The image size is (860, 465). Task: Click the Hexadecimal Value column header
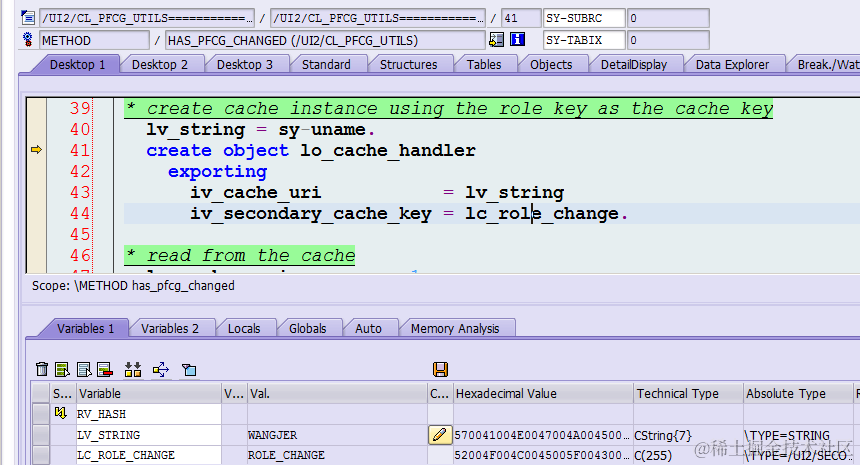pyautogui.click(x=543, y=393)
